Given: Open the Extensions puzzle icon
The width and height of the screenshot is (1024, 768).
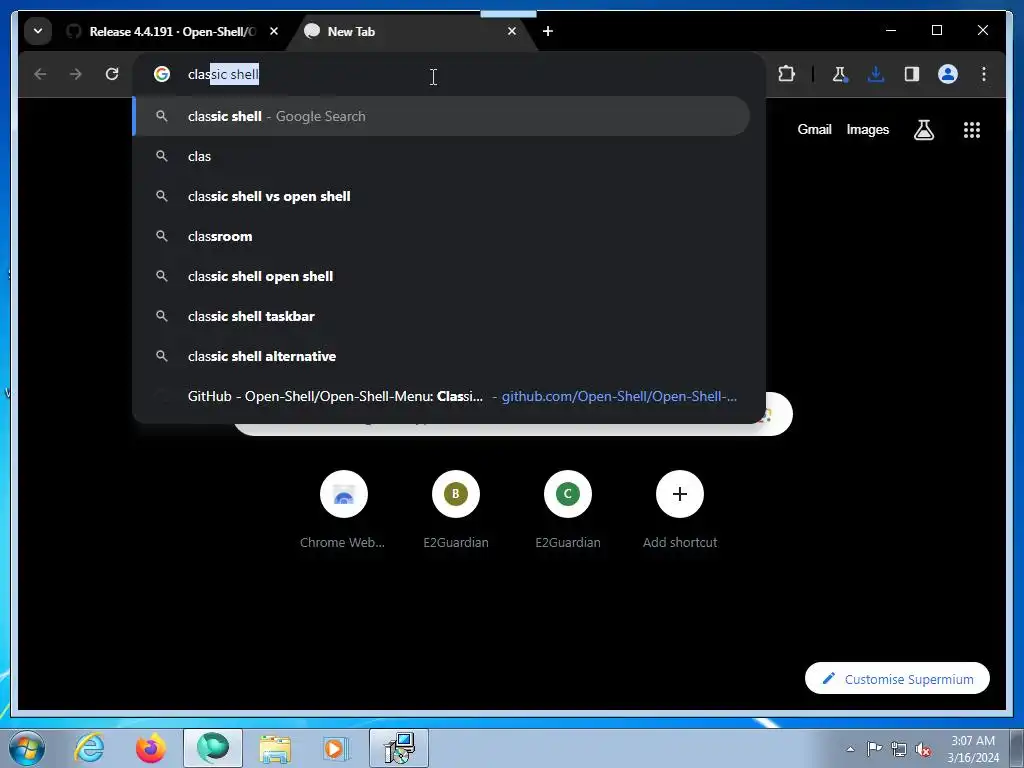Looking at the screenshot, I should pyautogui.click(x=787, y=74).
